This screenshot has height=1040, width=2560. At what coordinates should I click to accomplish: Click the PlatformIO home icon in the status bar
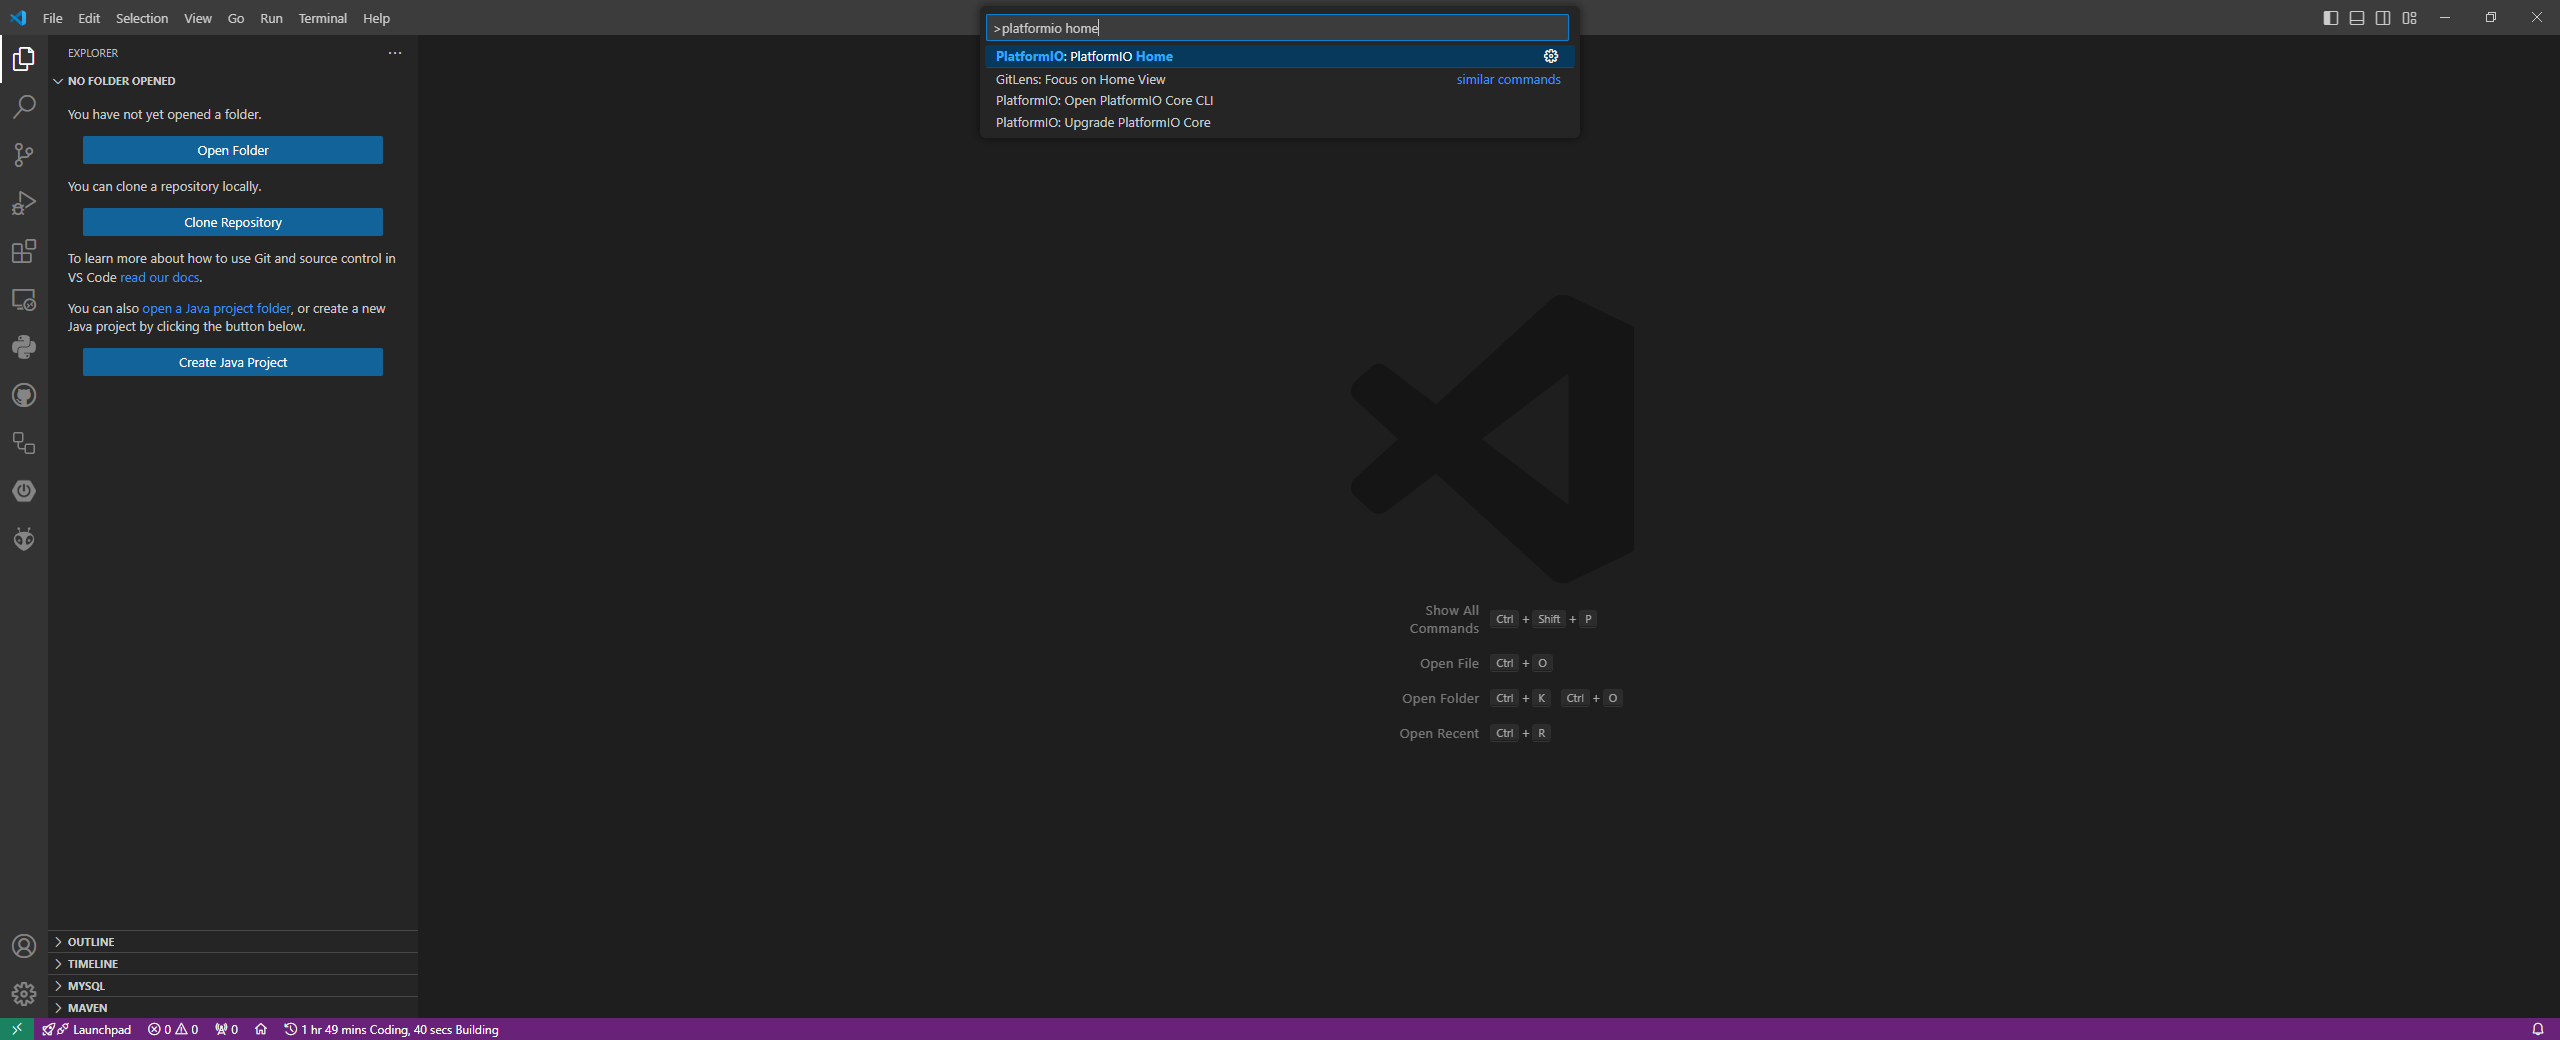click(x=261, y=1029)
